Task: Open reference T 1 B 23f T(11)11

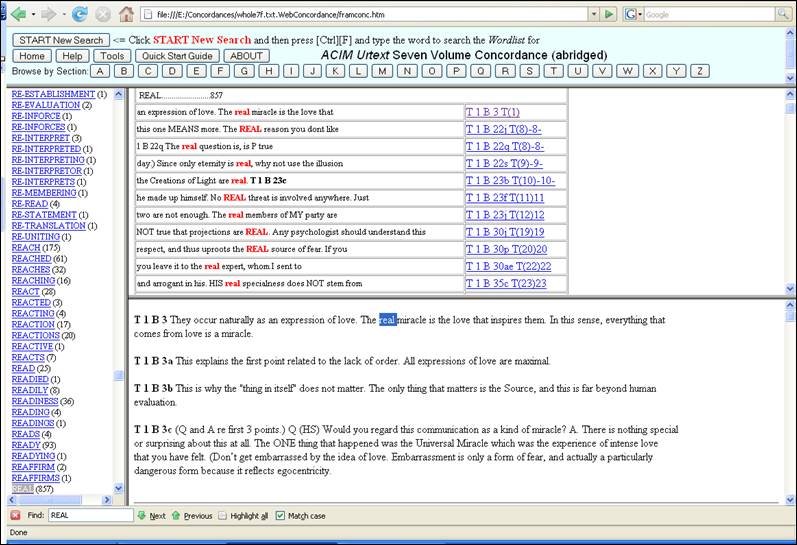Action: [x=505, y=198]
